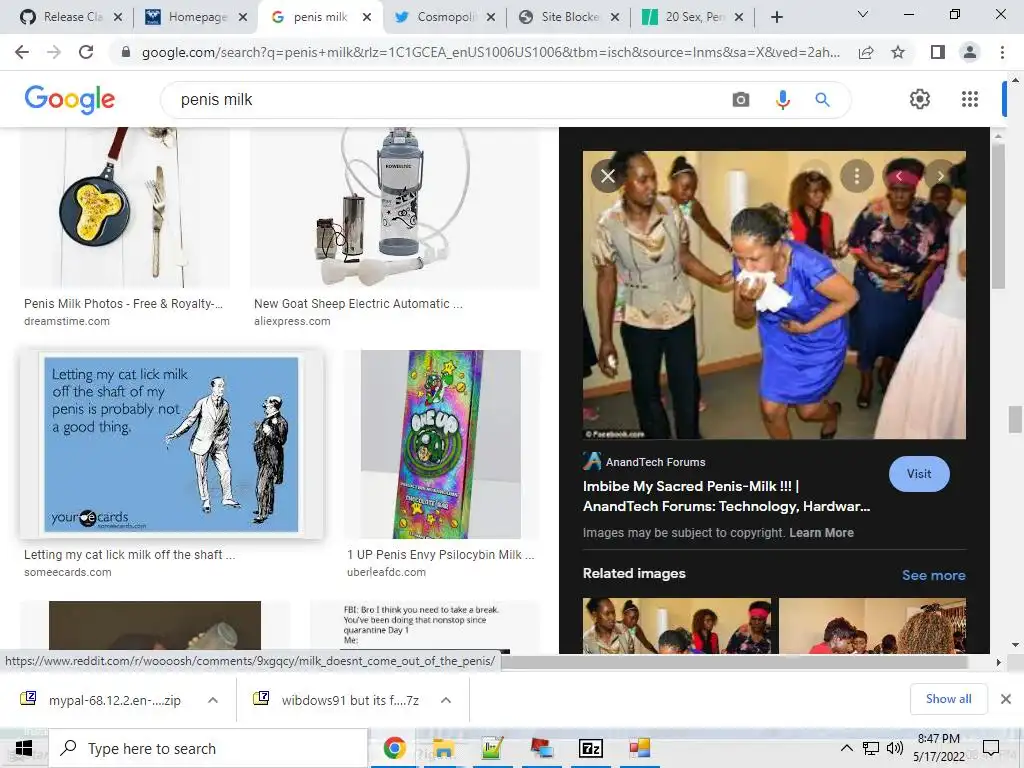This screenshot has width=1024, height=768.
Task: Open a new browser tab
Action: [x=776, y=17]
